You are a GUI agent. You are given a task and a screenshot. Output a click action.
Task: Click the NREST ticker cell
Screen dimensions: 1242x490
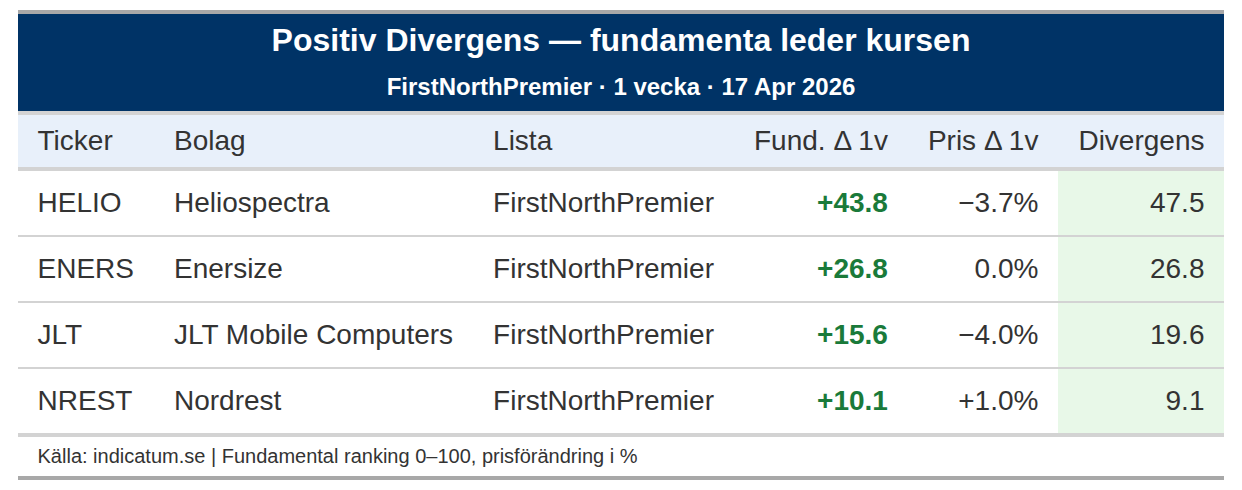[84, 401]
